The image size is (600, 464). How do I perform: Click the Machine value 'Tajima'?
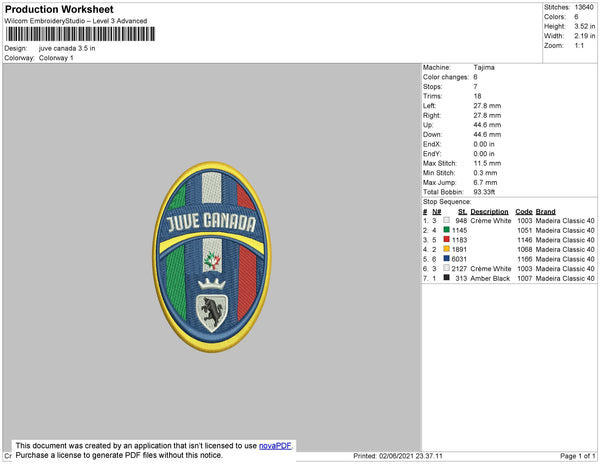pos(484,67)
